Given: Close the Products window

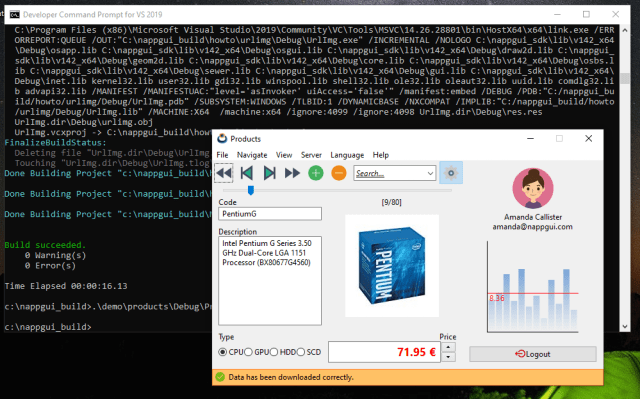Looking at the screenshot, I should pos(589,139).
